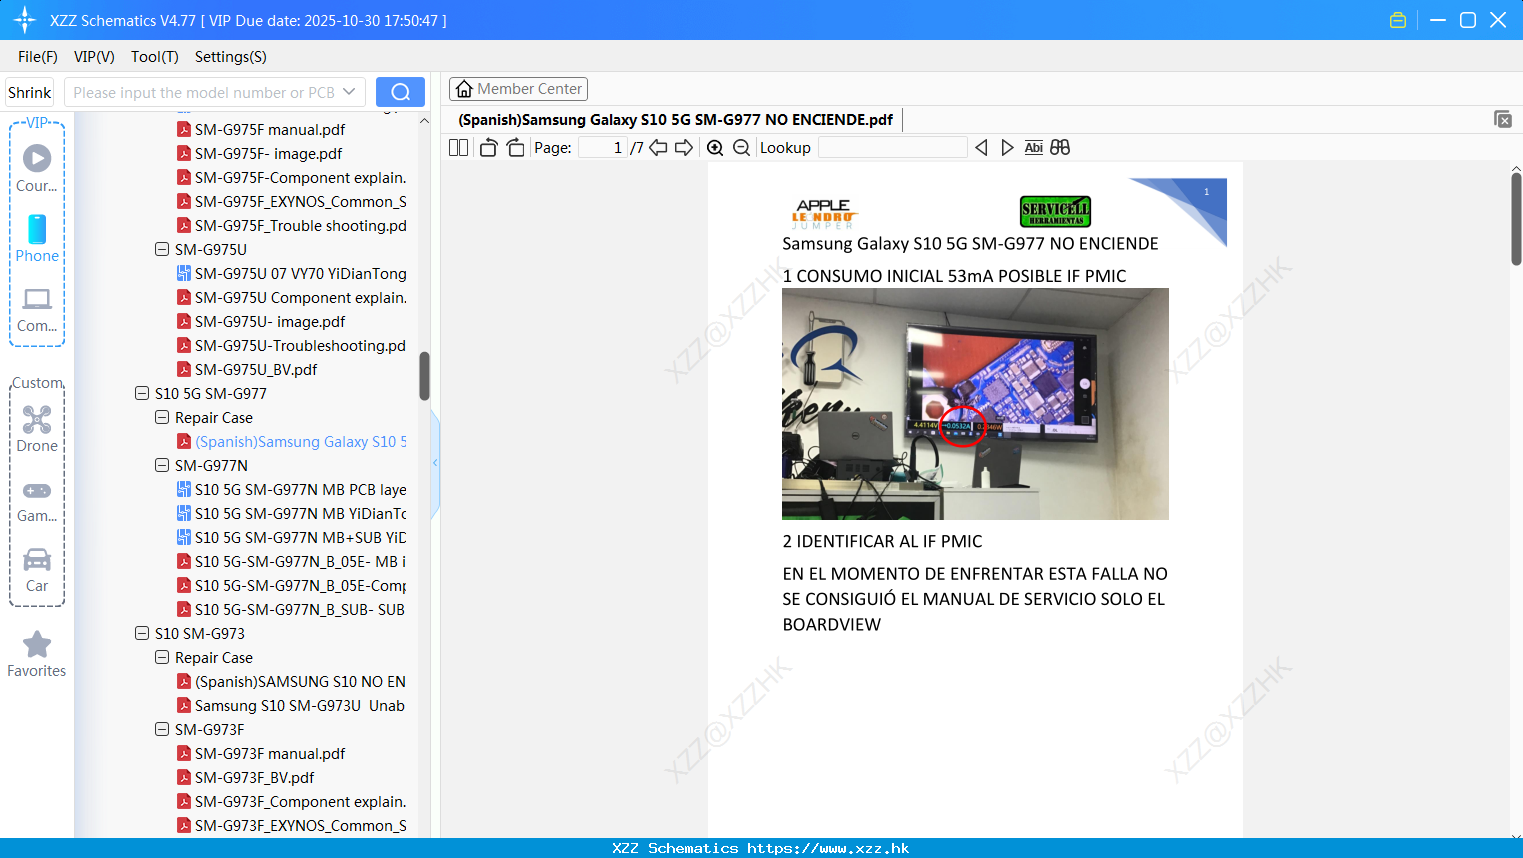Run model search with magnifier button
This screenshot has width=1523, height=858.
(400, 92)
